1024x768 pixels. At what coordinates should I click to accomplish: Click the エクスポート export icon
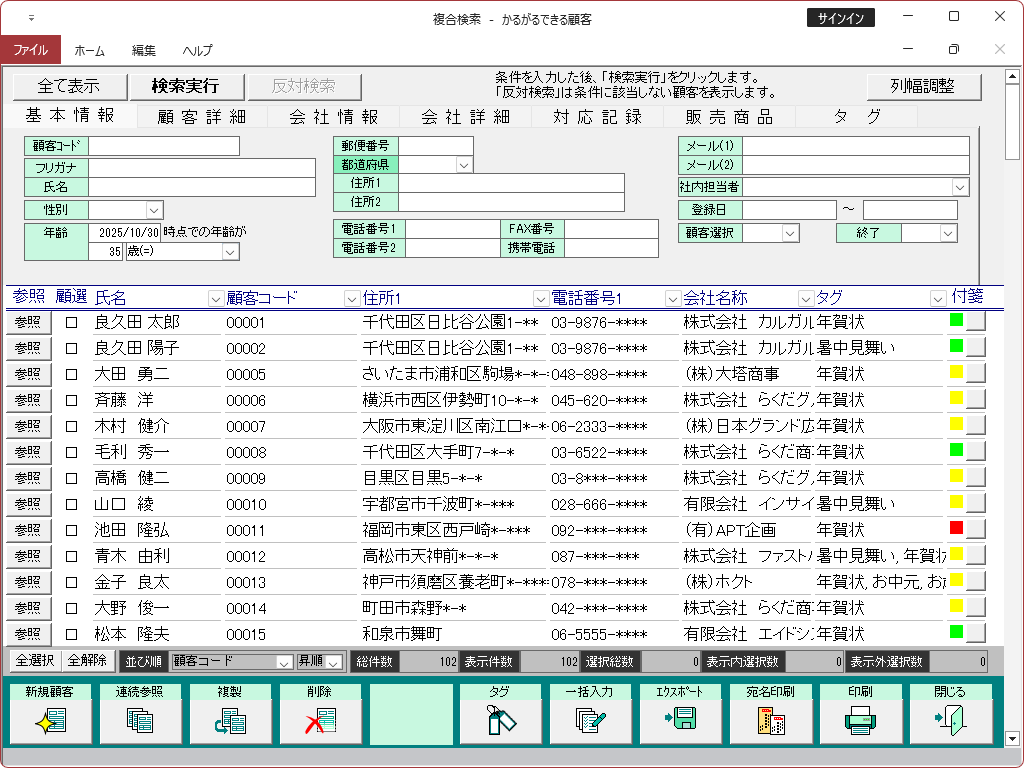(680, 720)
